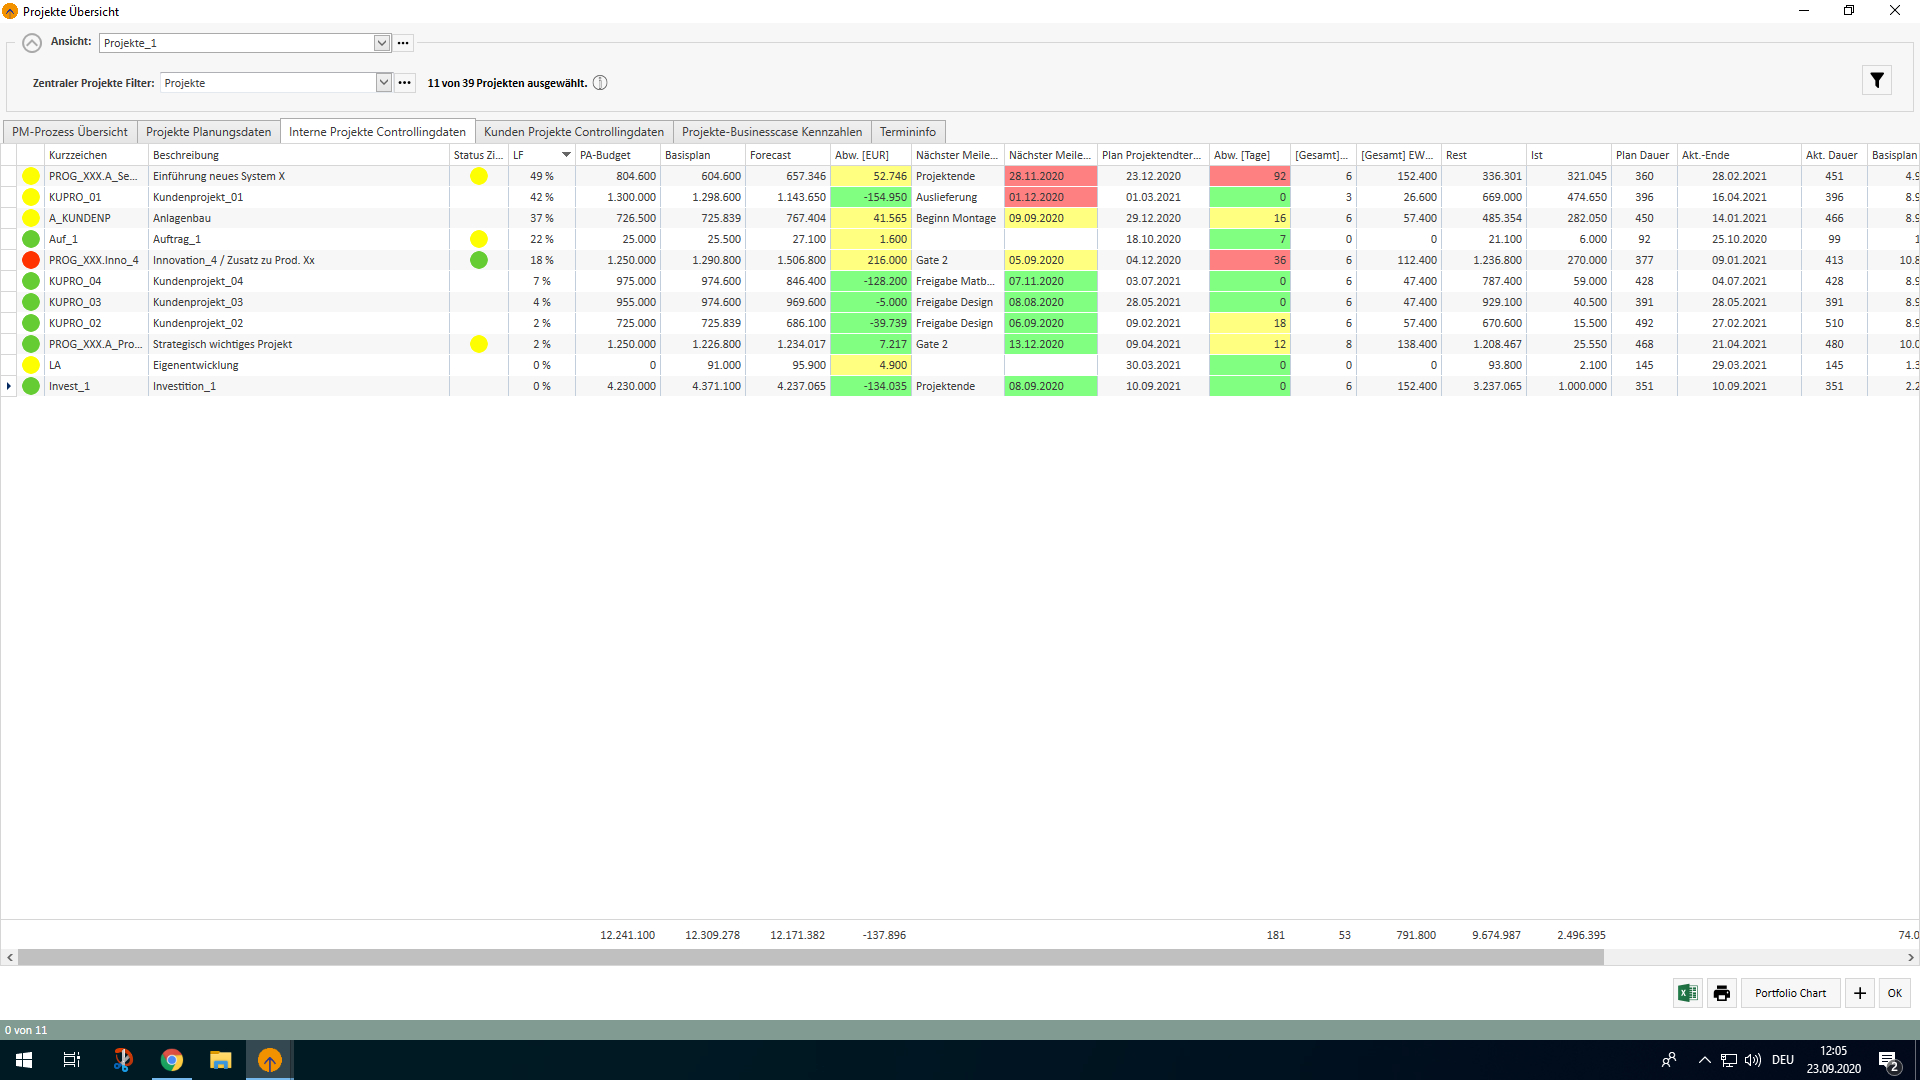Switch to the Termininfo tab
1920x1080 pixels.
[907, 131]
